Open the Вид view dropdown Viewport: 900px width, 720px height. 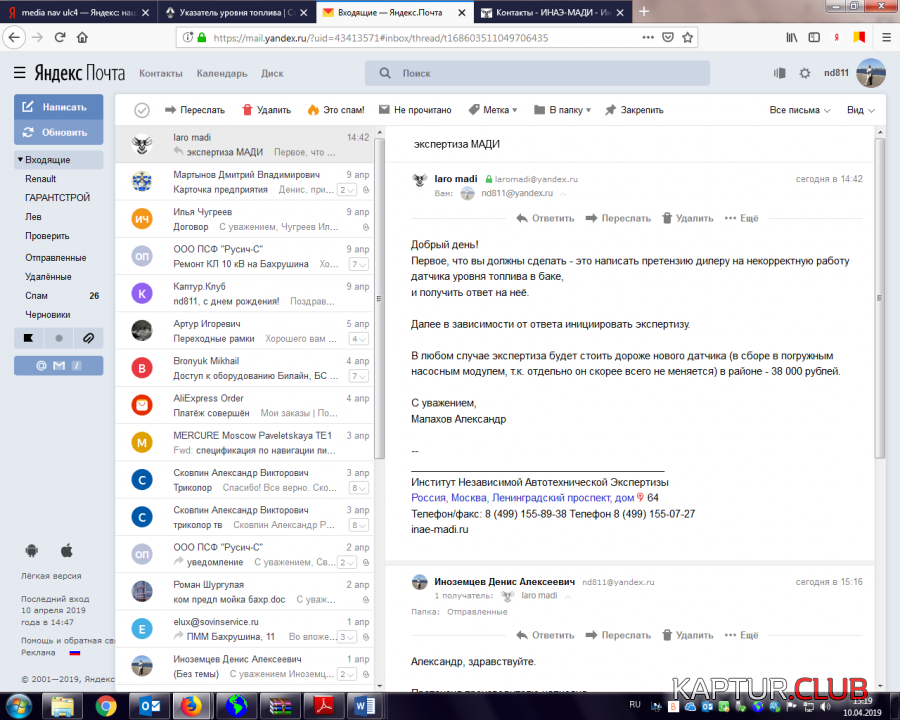click(x=860, y=110)
